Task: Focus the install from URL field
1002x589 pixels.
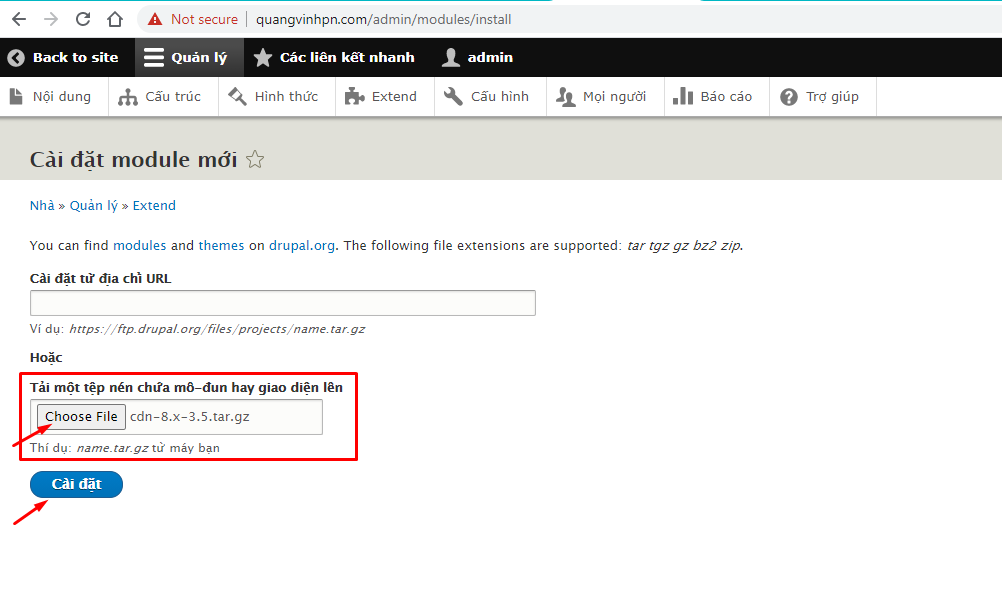Action: coord(283,303)
